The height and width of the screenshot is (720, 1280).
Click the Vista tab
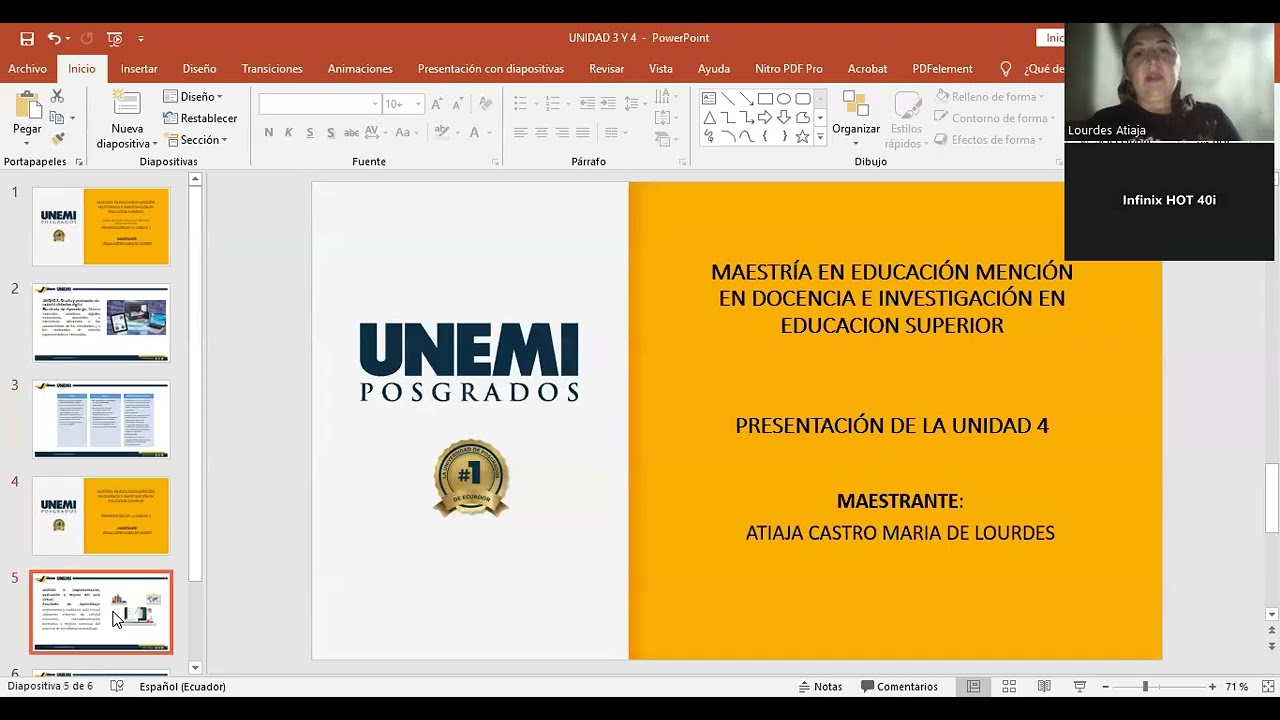[x=661, y=69]
